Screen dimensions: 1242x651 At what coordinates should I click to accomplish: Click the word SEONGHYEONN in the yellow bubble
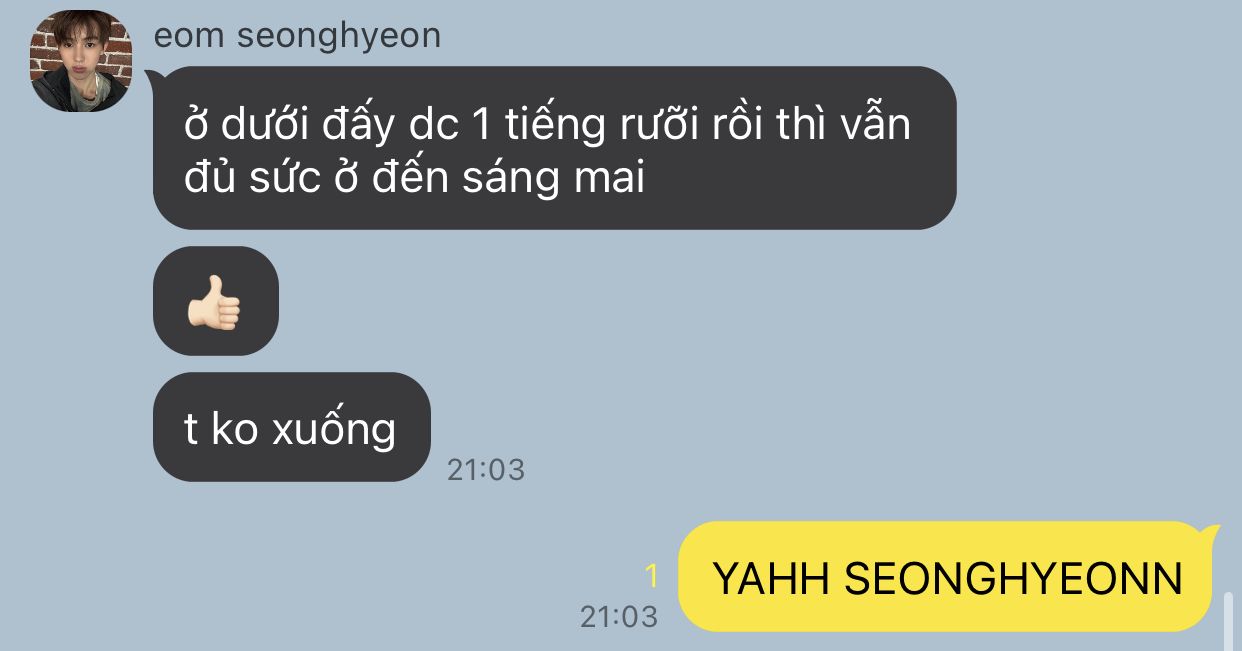tap(1014, 578)
